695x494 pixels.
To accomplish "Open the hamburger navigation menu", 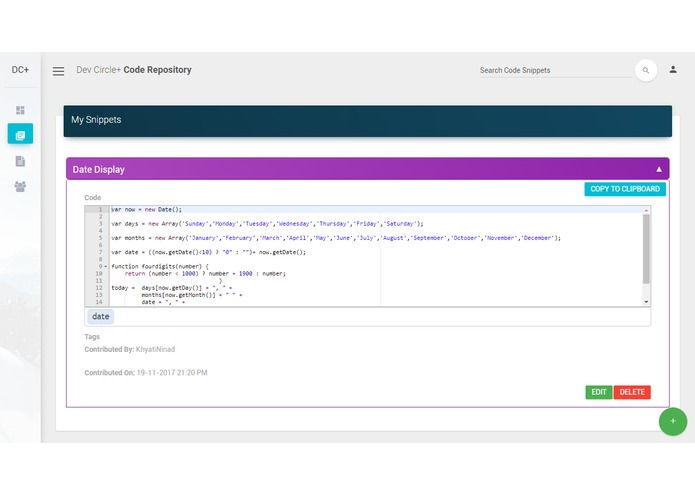I will (x=59, y=71).
